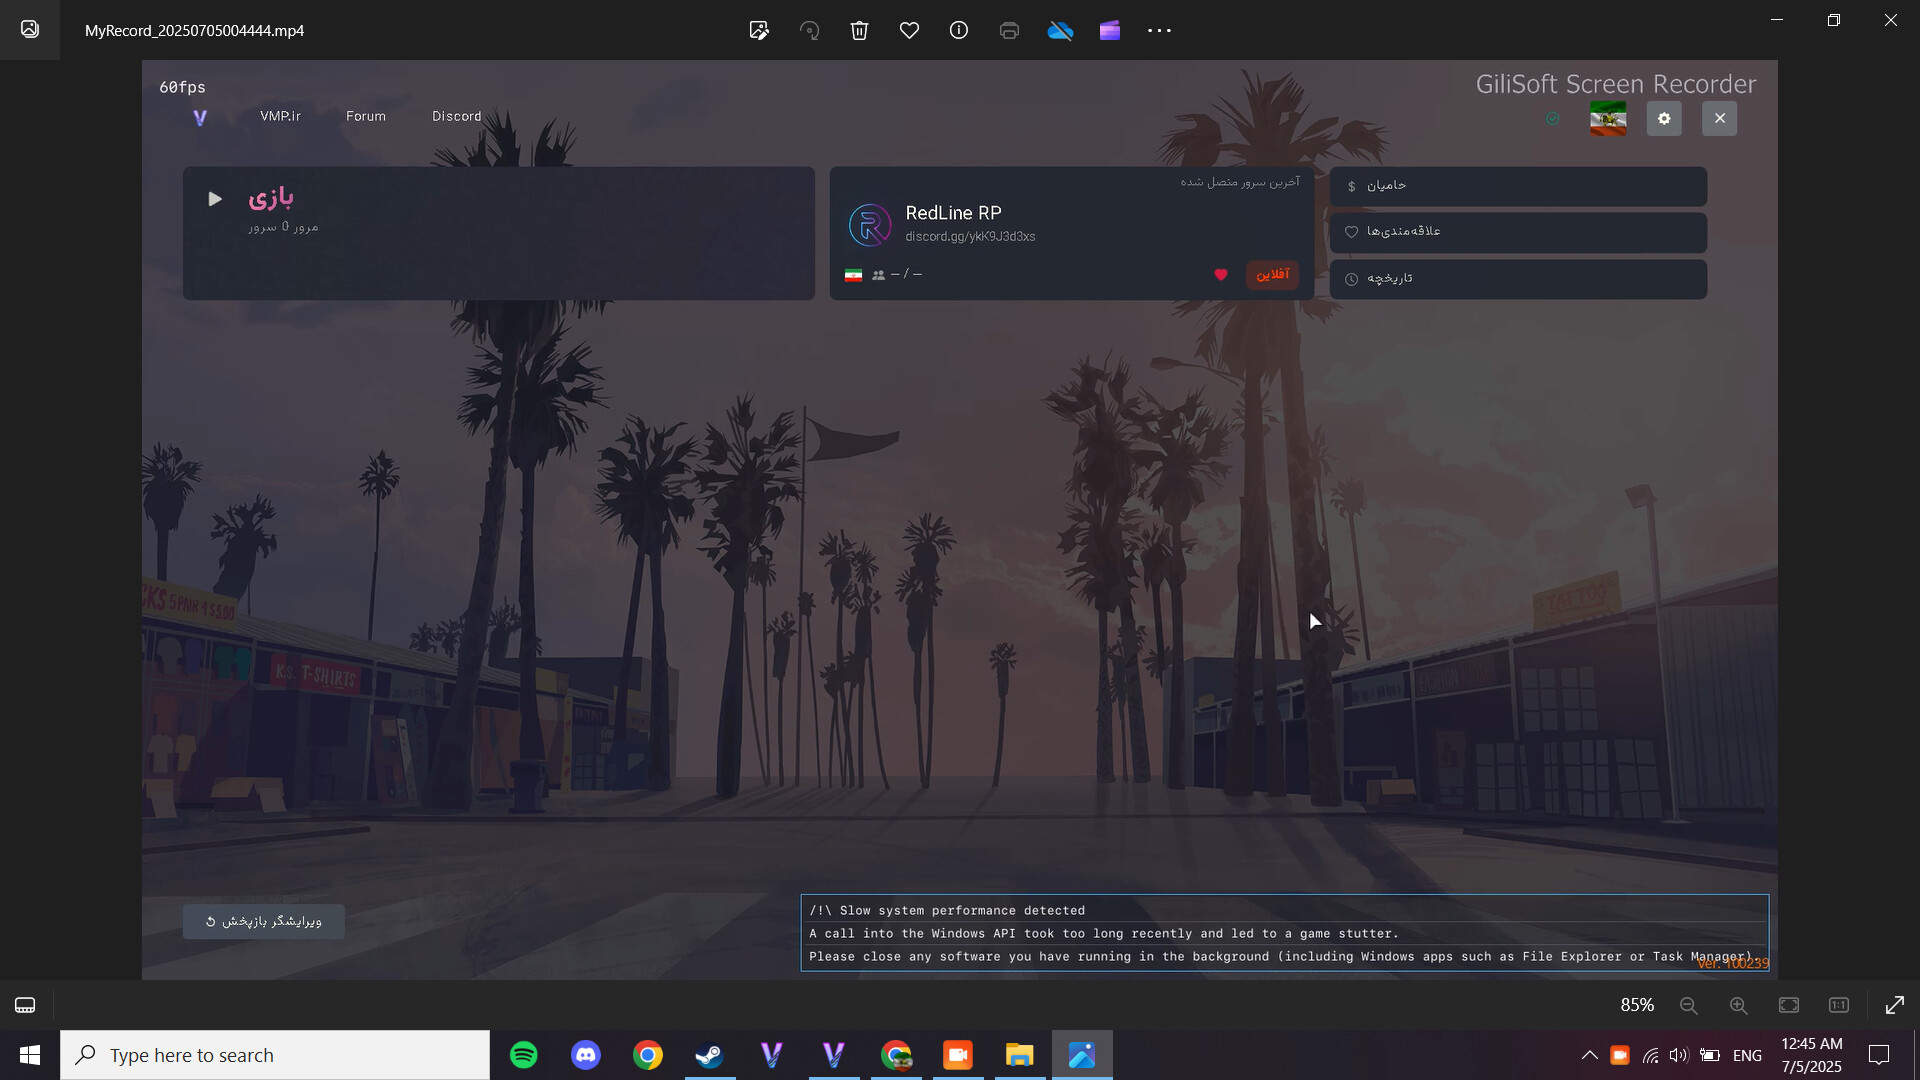The width and height of the screenshot is (1920, 1080).
Task: Open the print icon
Action: (x=1009, y=30)
